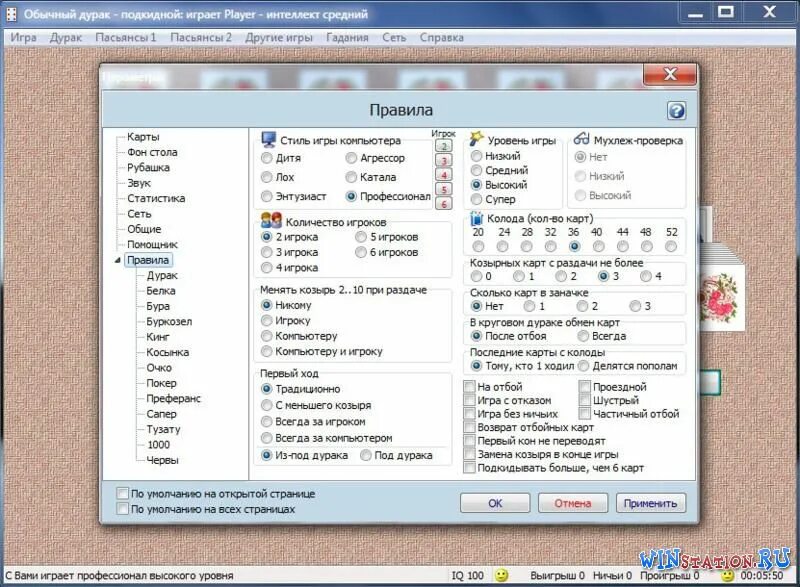Viewport: 800px width, 587px height.
Task: Select Компьютеру trump change option
Action: tap(299, 336)
